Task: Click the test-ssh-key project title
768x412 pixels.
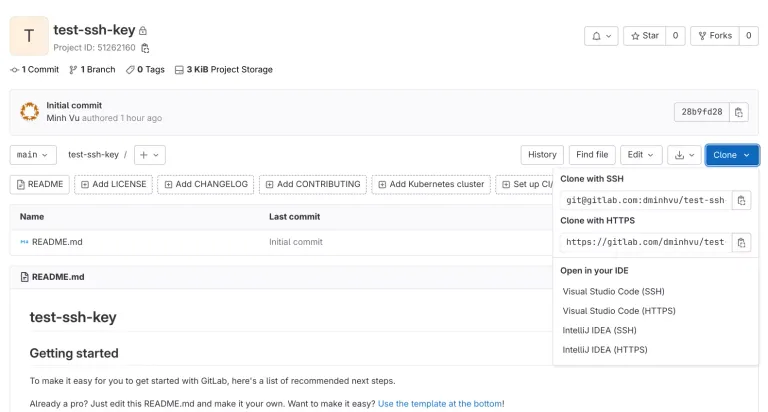Action: [x=94, y=30]
